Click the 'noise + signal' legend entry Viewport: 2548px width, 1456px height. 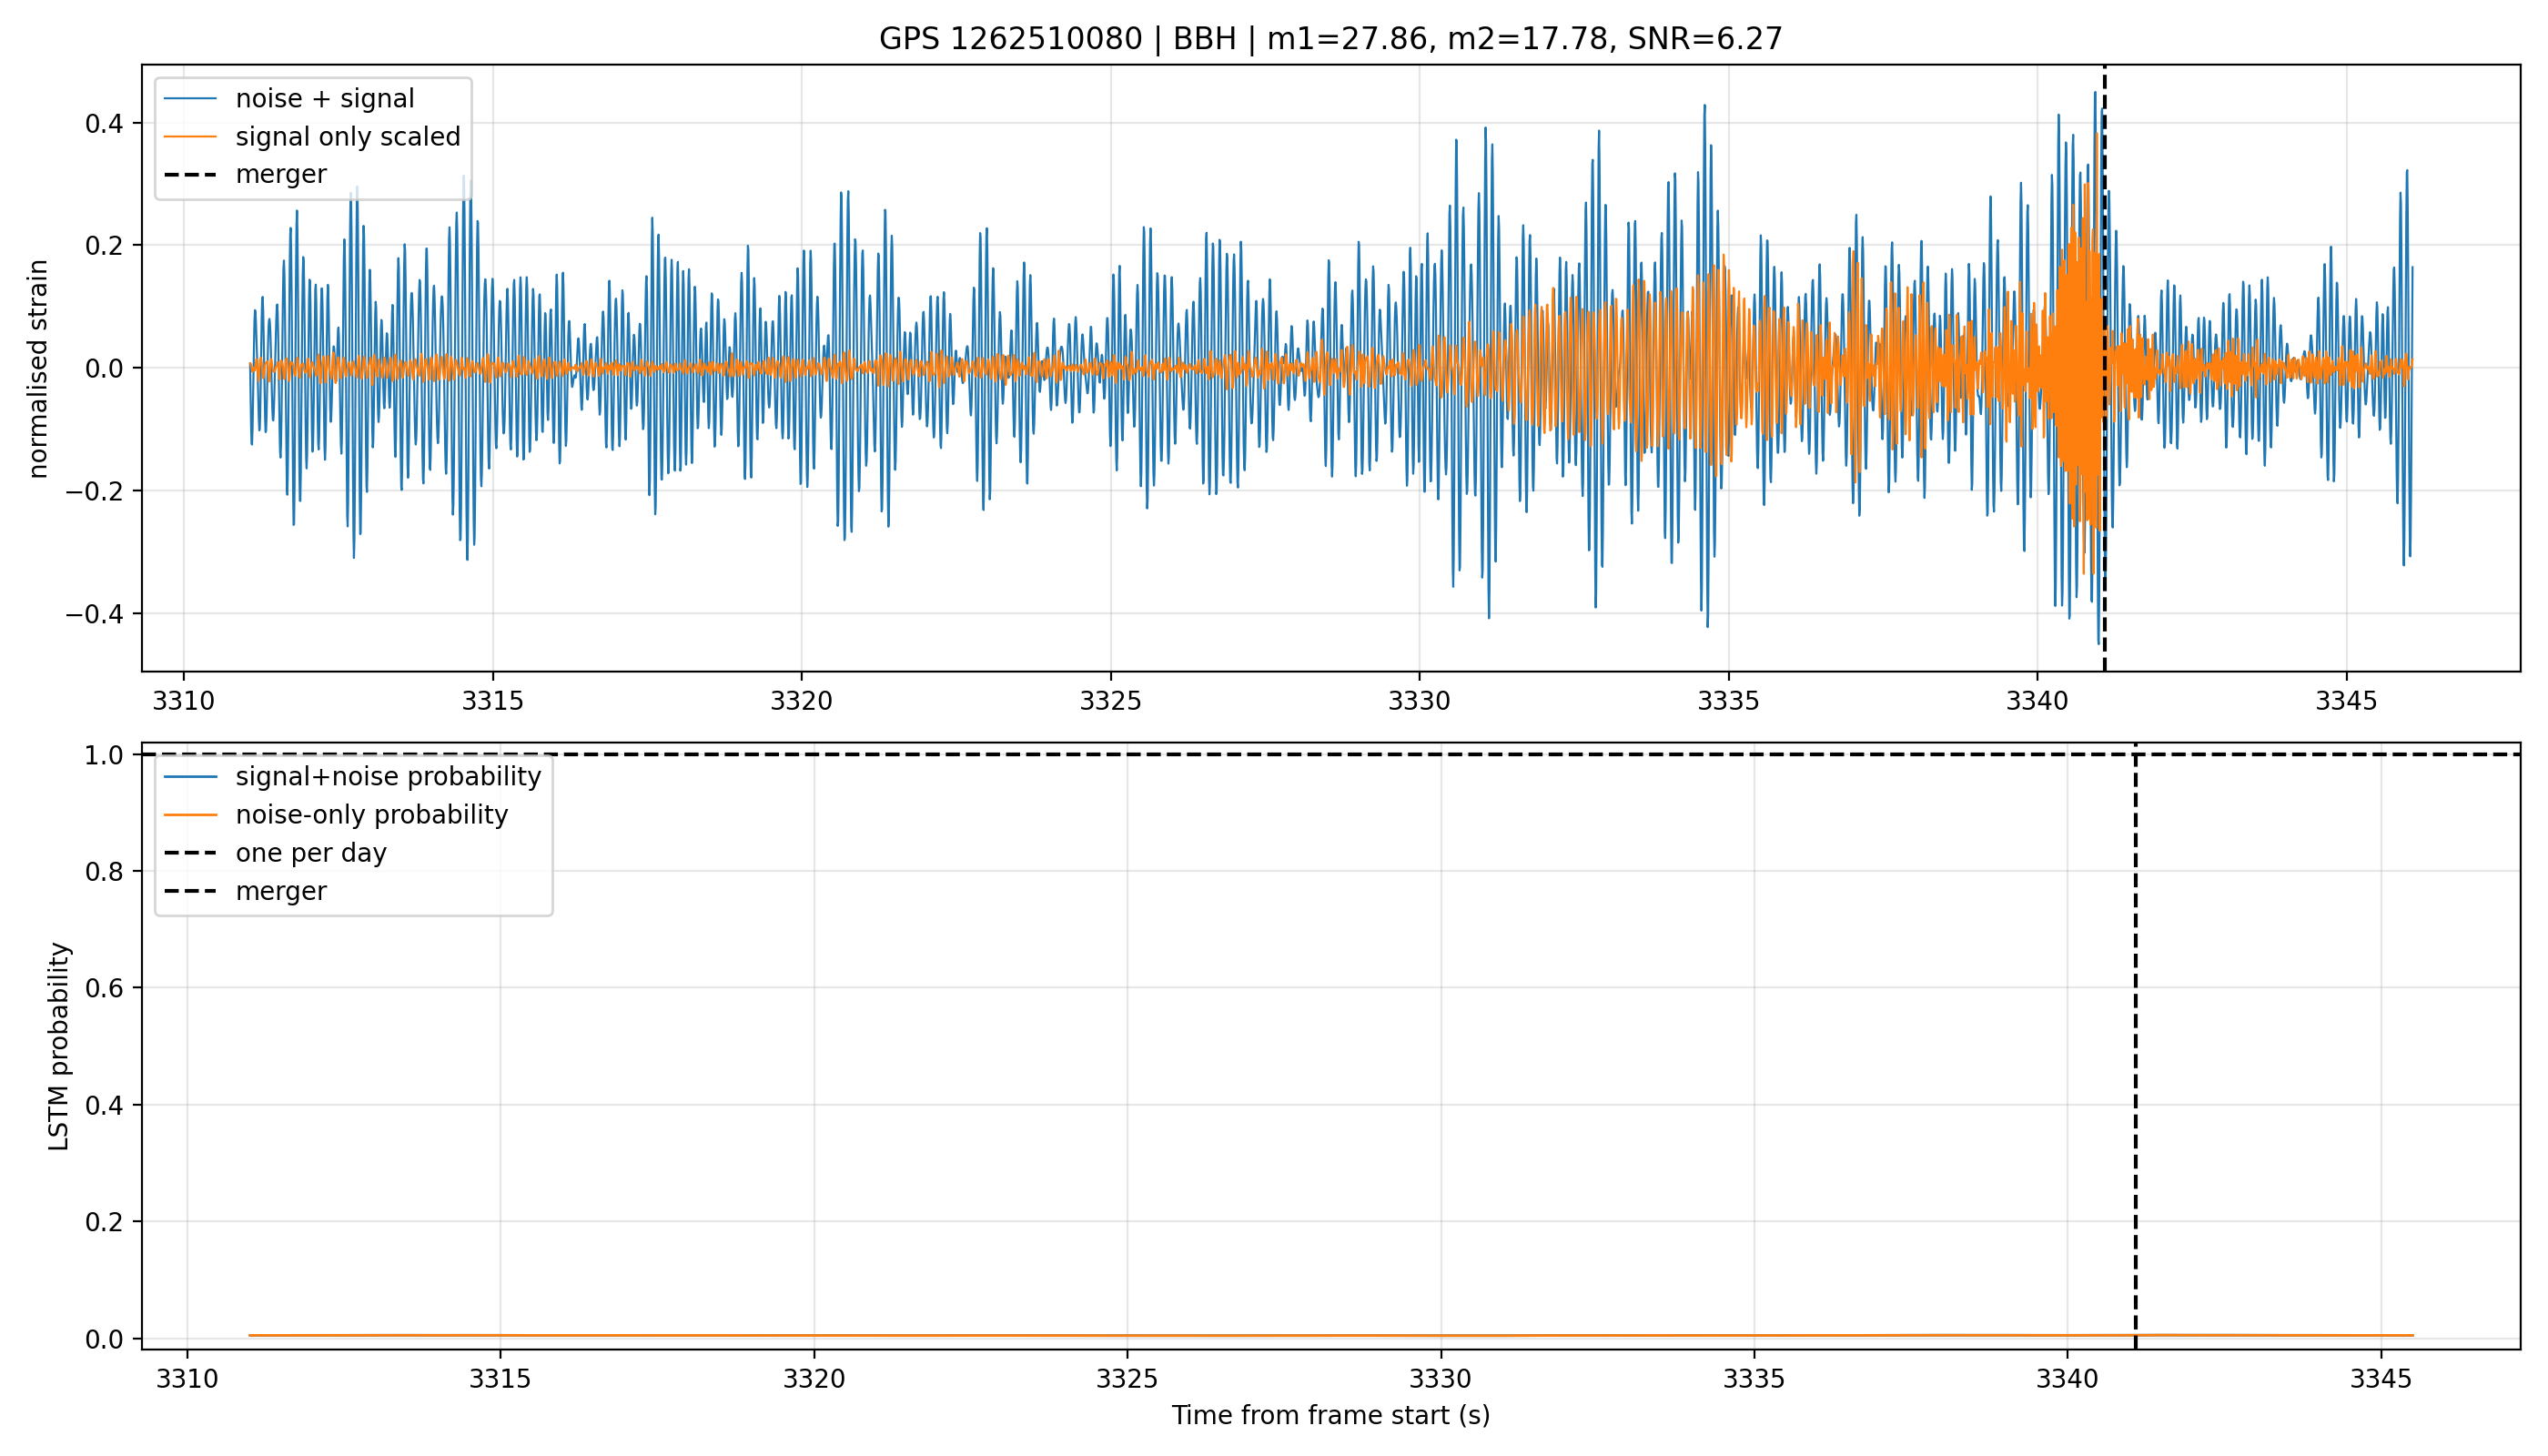pyautogui.click(x=324, y=98)
